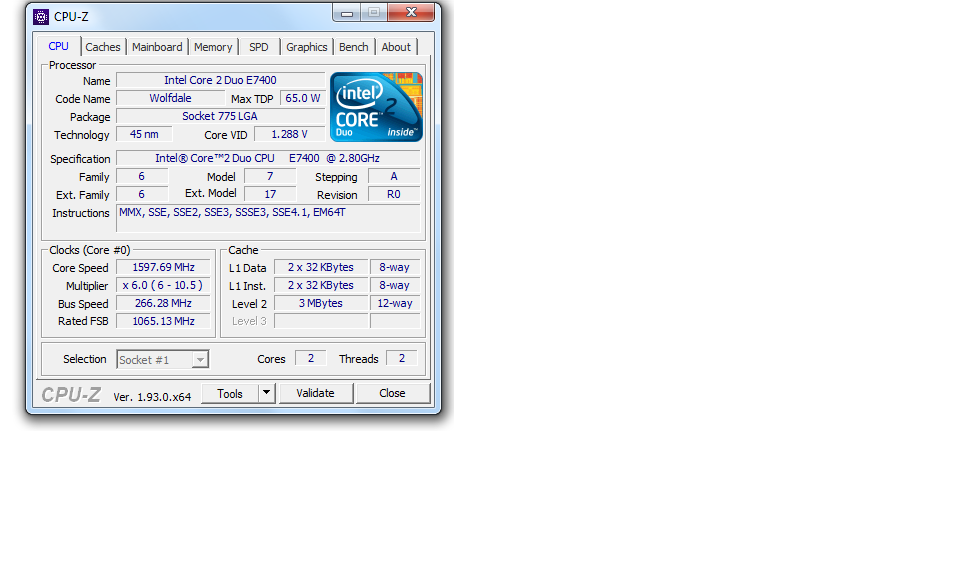The image size is (955, 565).
Task: Click the Code Name value Wolfdale
Action: tap(171, 98)
